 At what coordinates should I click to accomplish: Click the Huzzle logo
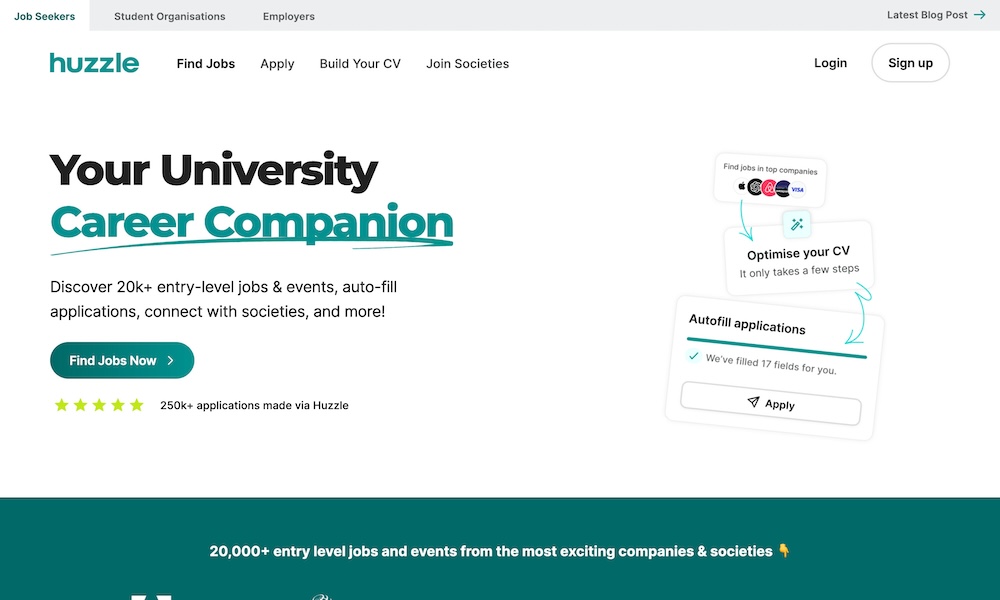94,63
